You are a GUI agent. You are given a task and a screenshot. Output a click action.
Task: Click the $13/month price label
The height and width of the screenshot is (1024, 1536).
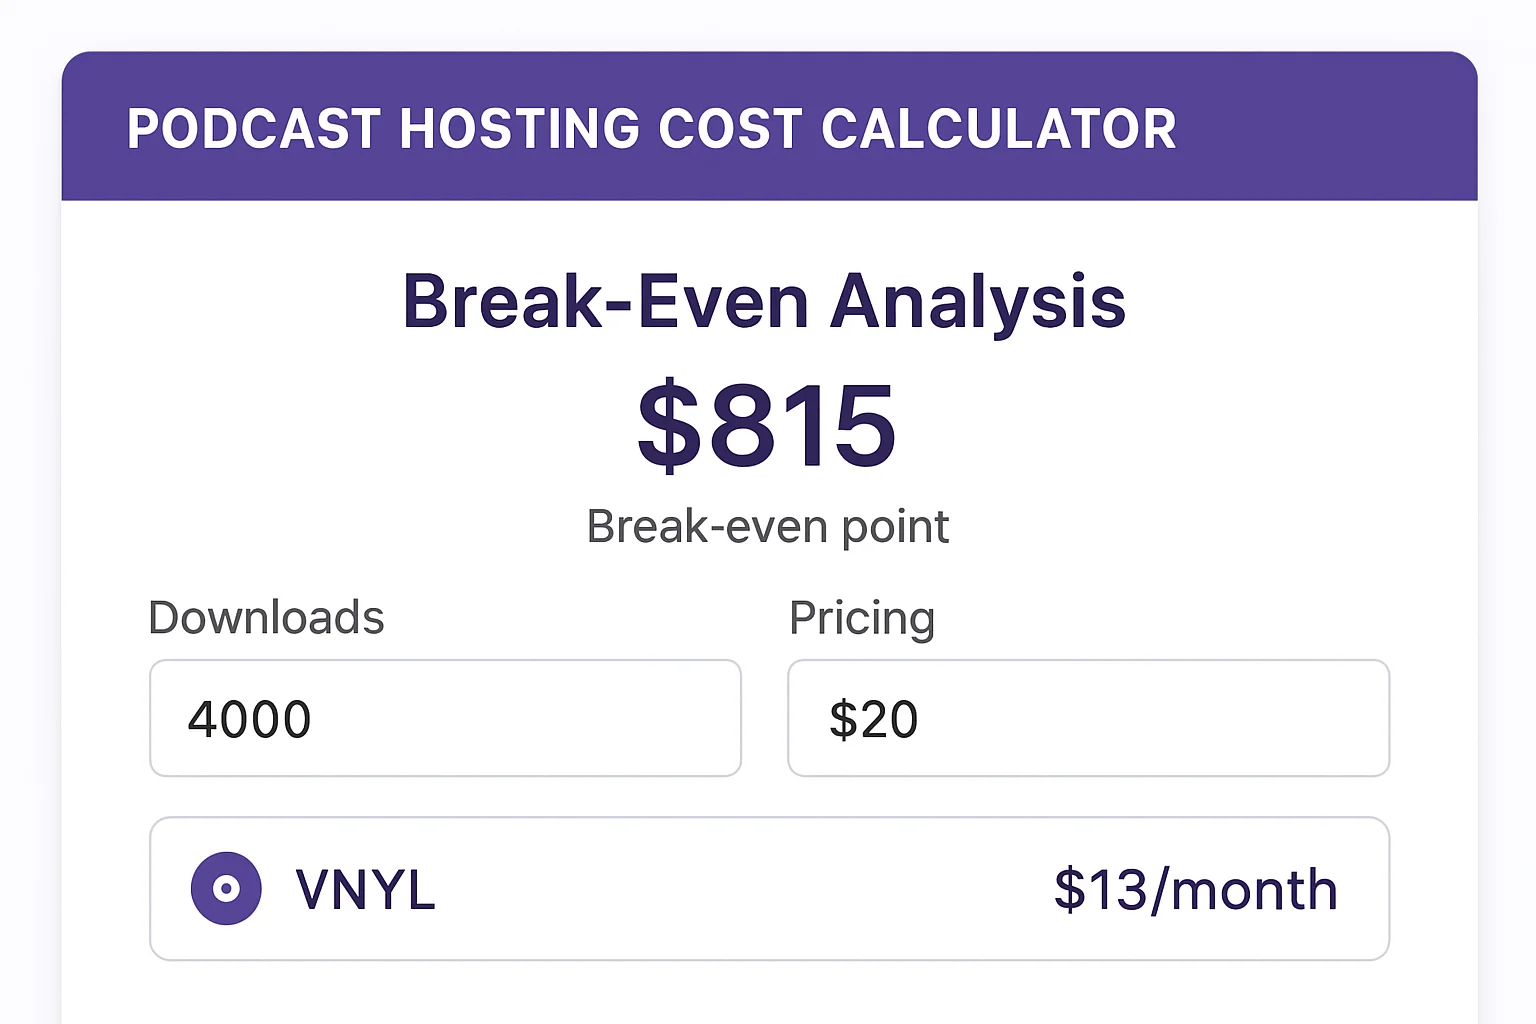click(1195, 888)
